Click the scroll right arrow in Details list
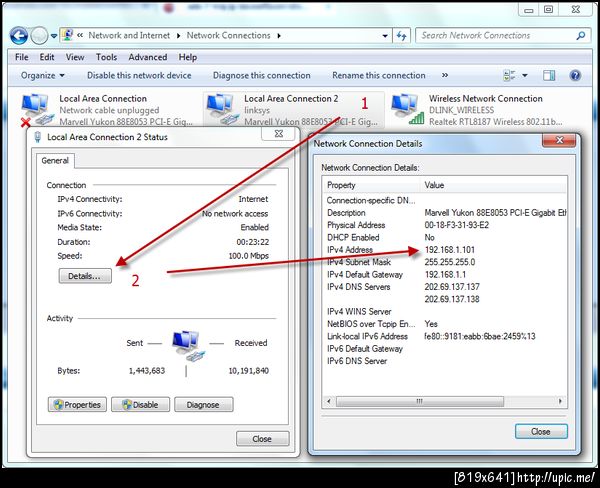This screenshot has width=600, height=488. point(560,401)
